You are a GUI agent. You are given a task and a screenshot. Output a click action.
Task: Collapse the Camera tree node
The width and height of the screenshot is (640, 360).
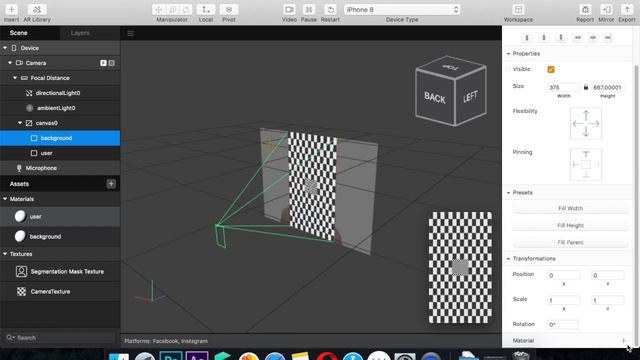10,63
